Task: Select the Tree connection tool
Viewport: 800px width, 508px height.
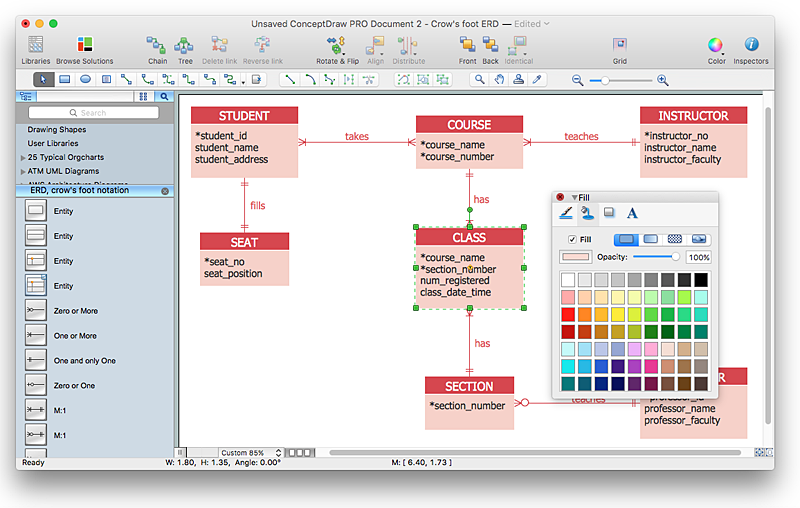Action: coord(185,45)
